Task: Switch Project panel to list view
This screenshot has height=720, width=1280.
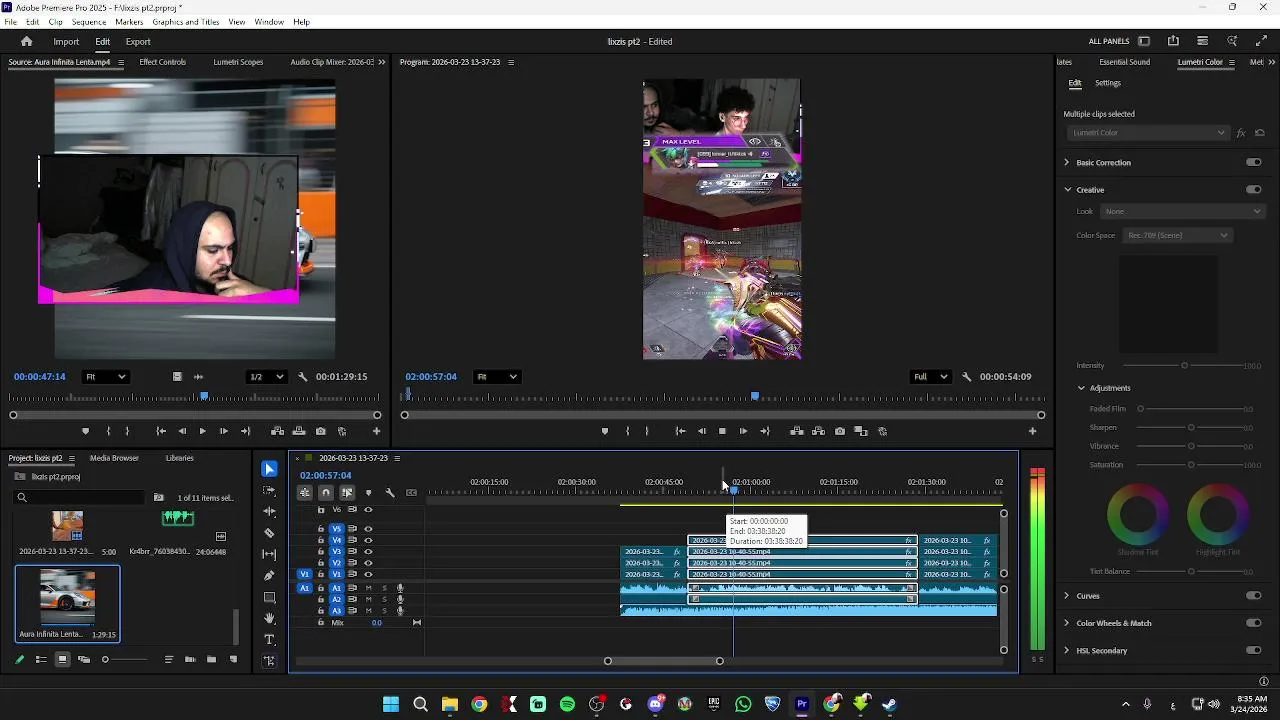Action: pos(41,659)
